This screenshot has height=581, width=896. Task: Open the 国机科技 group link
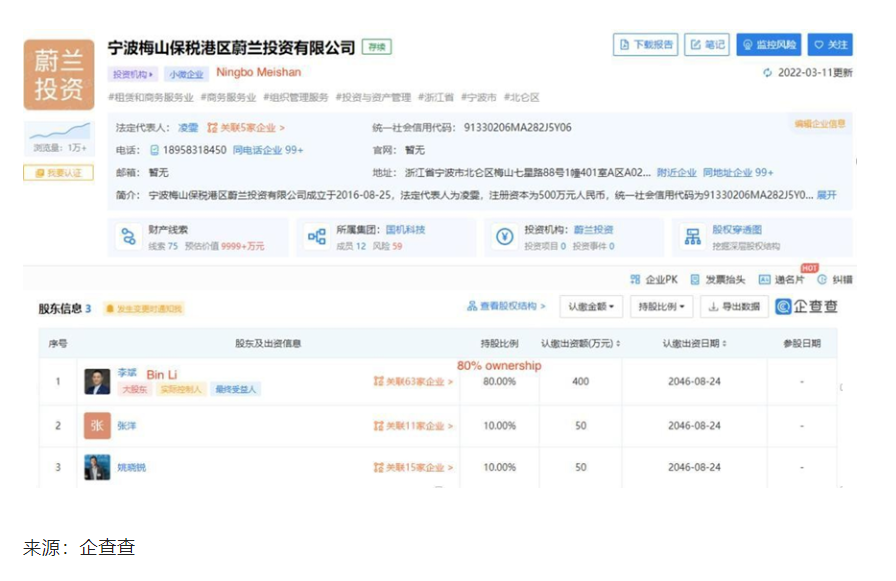click(405, 229)
